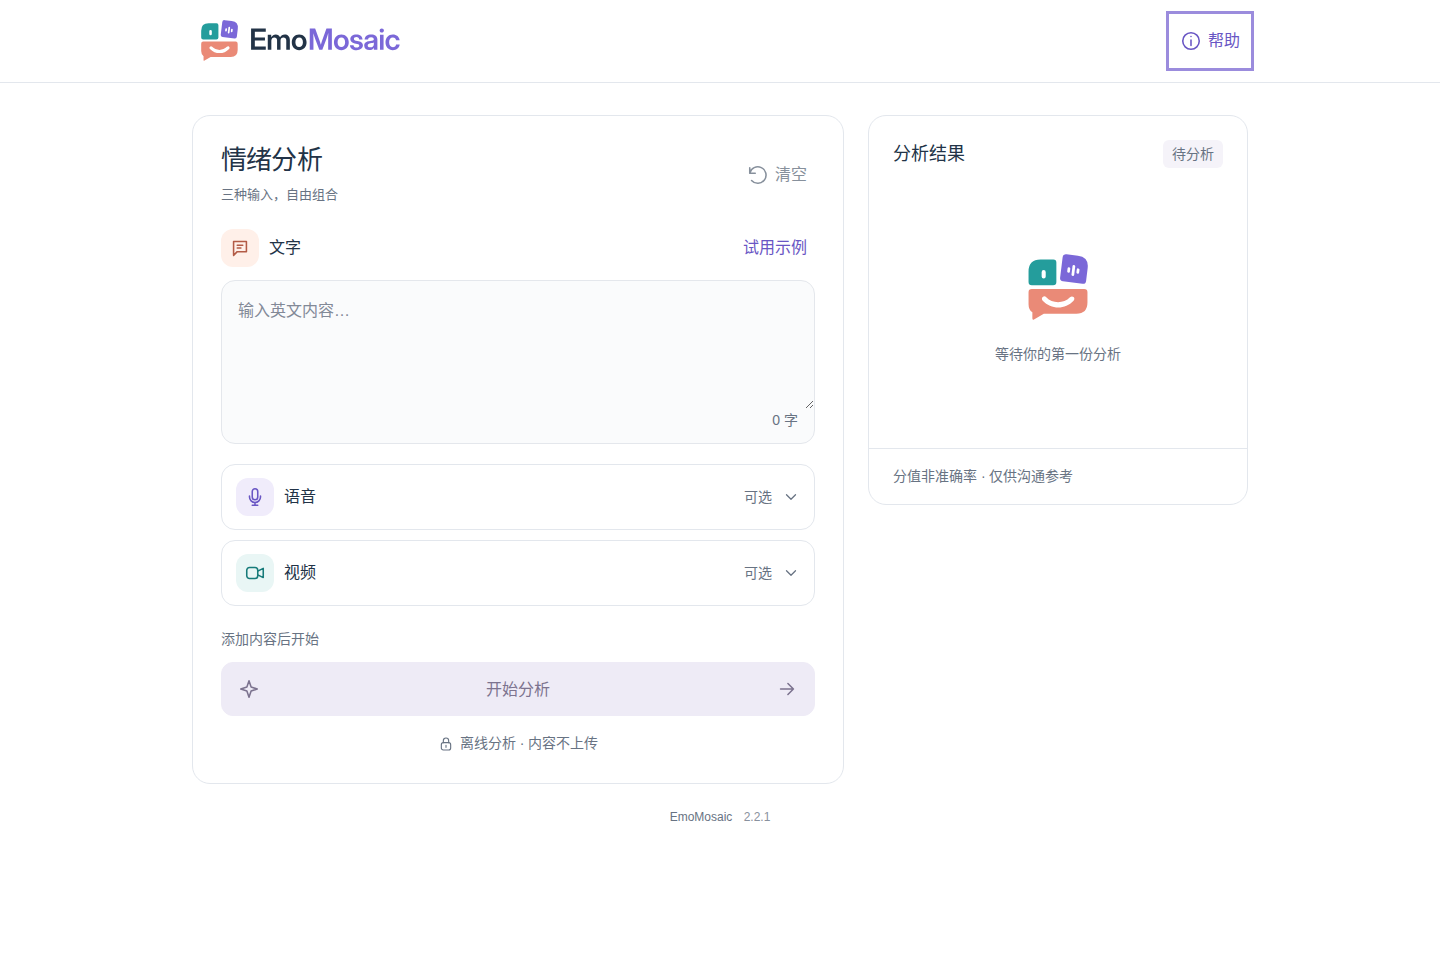Click the EmoMosaic logo icon in header
The width and height of the screenshot is (1440, 980).
219,40
